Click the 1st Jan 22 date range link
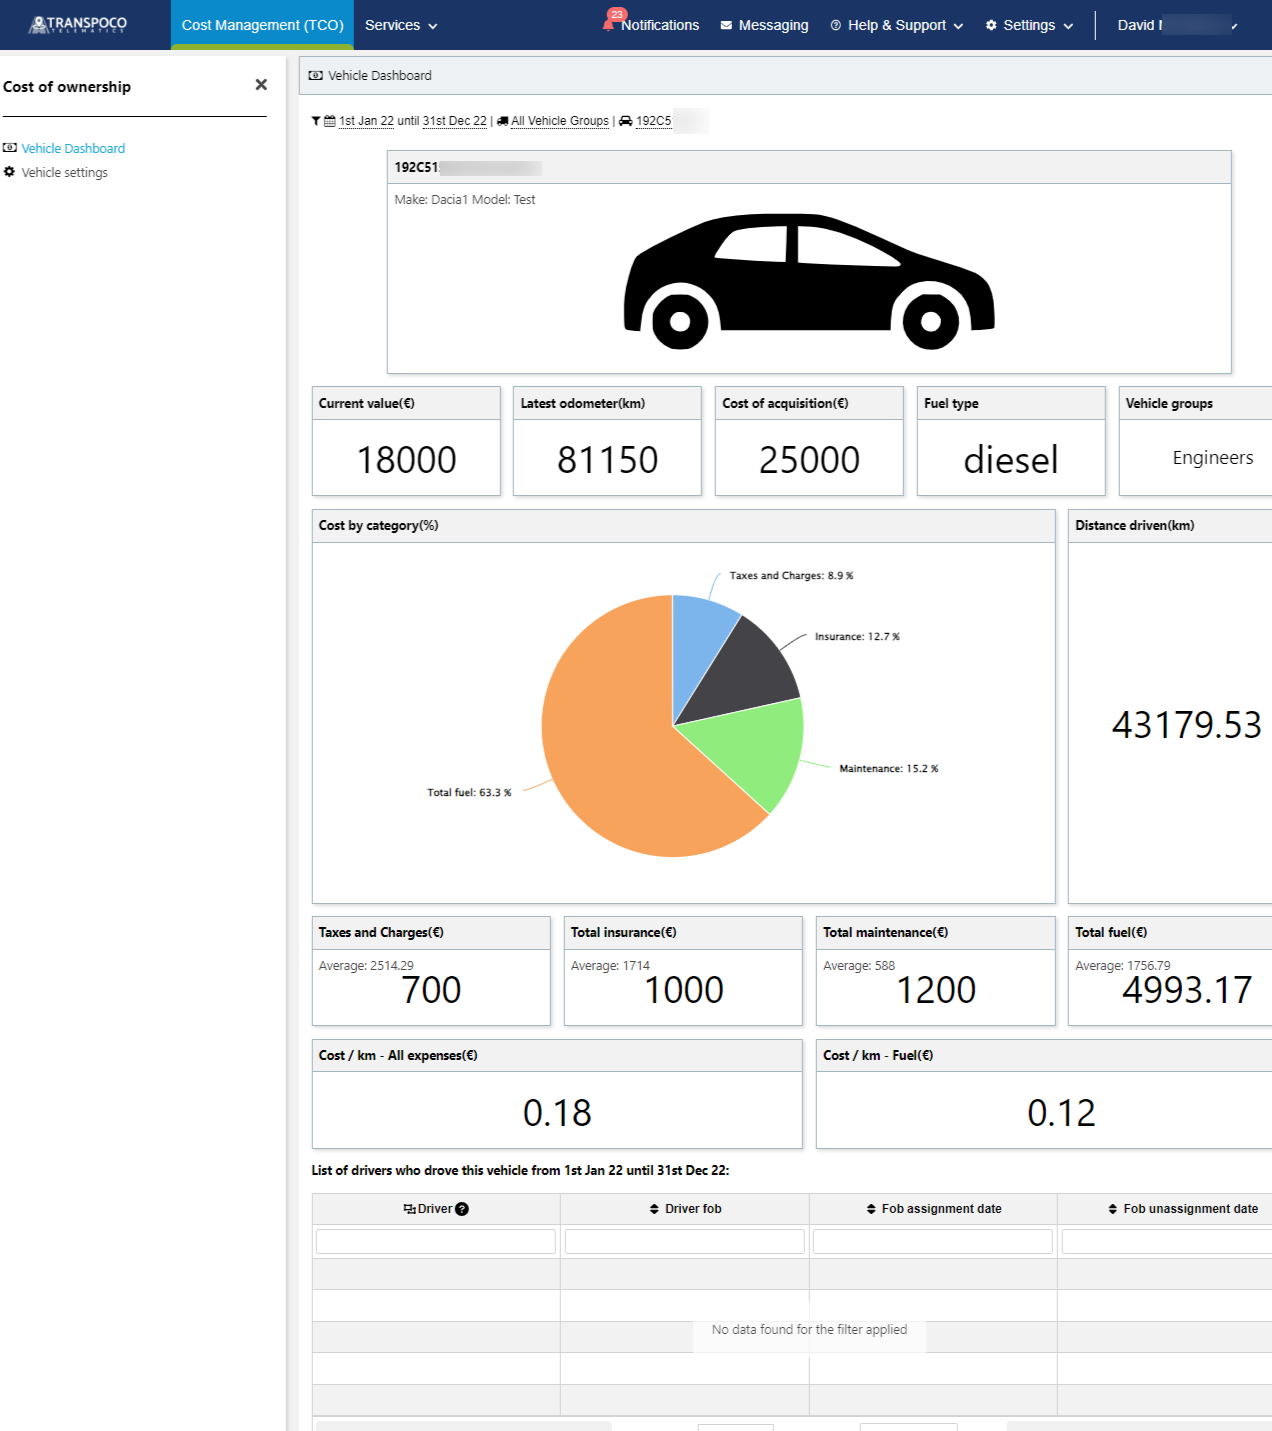The width and height of the screenshot is (1272, 1431). [x=365, y=120]
